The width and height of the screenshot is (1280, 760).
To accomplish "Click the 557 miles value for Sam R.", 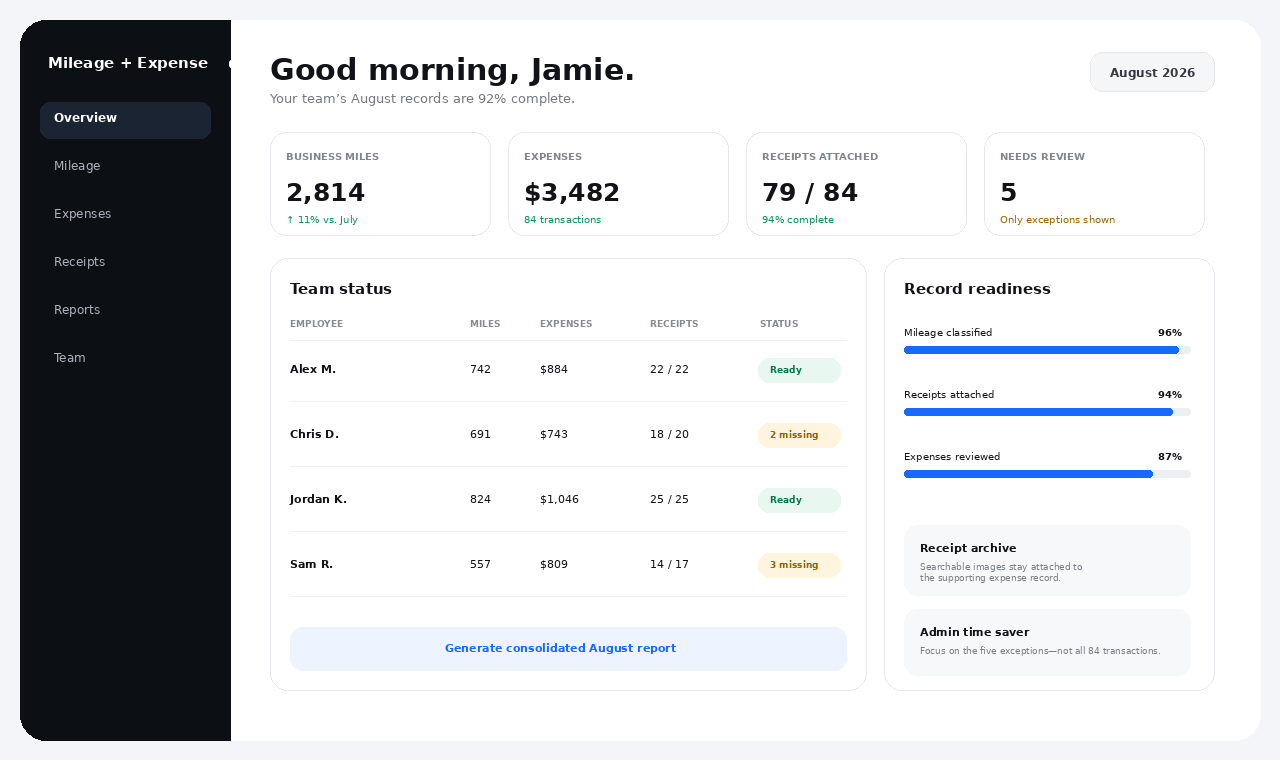I will tap(480, 565).
